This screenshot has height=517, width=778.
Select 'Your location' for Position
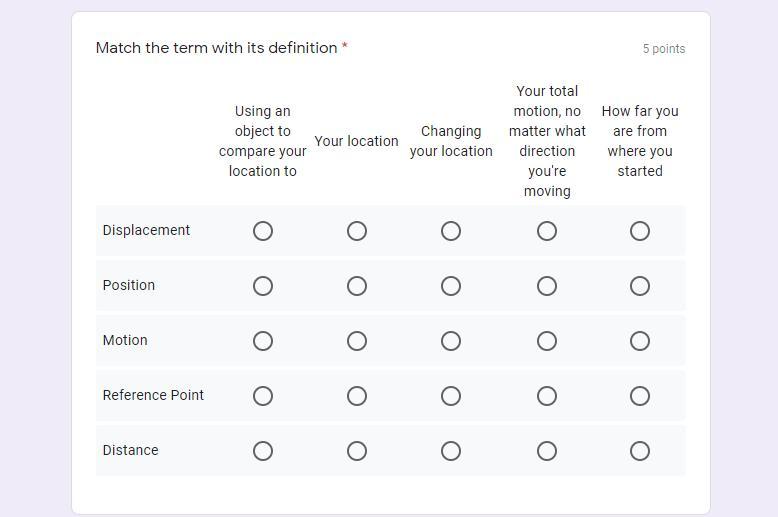(357, 286)
